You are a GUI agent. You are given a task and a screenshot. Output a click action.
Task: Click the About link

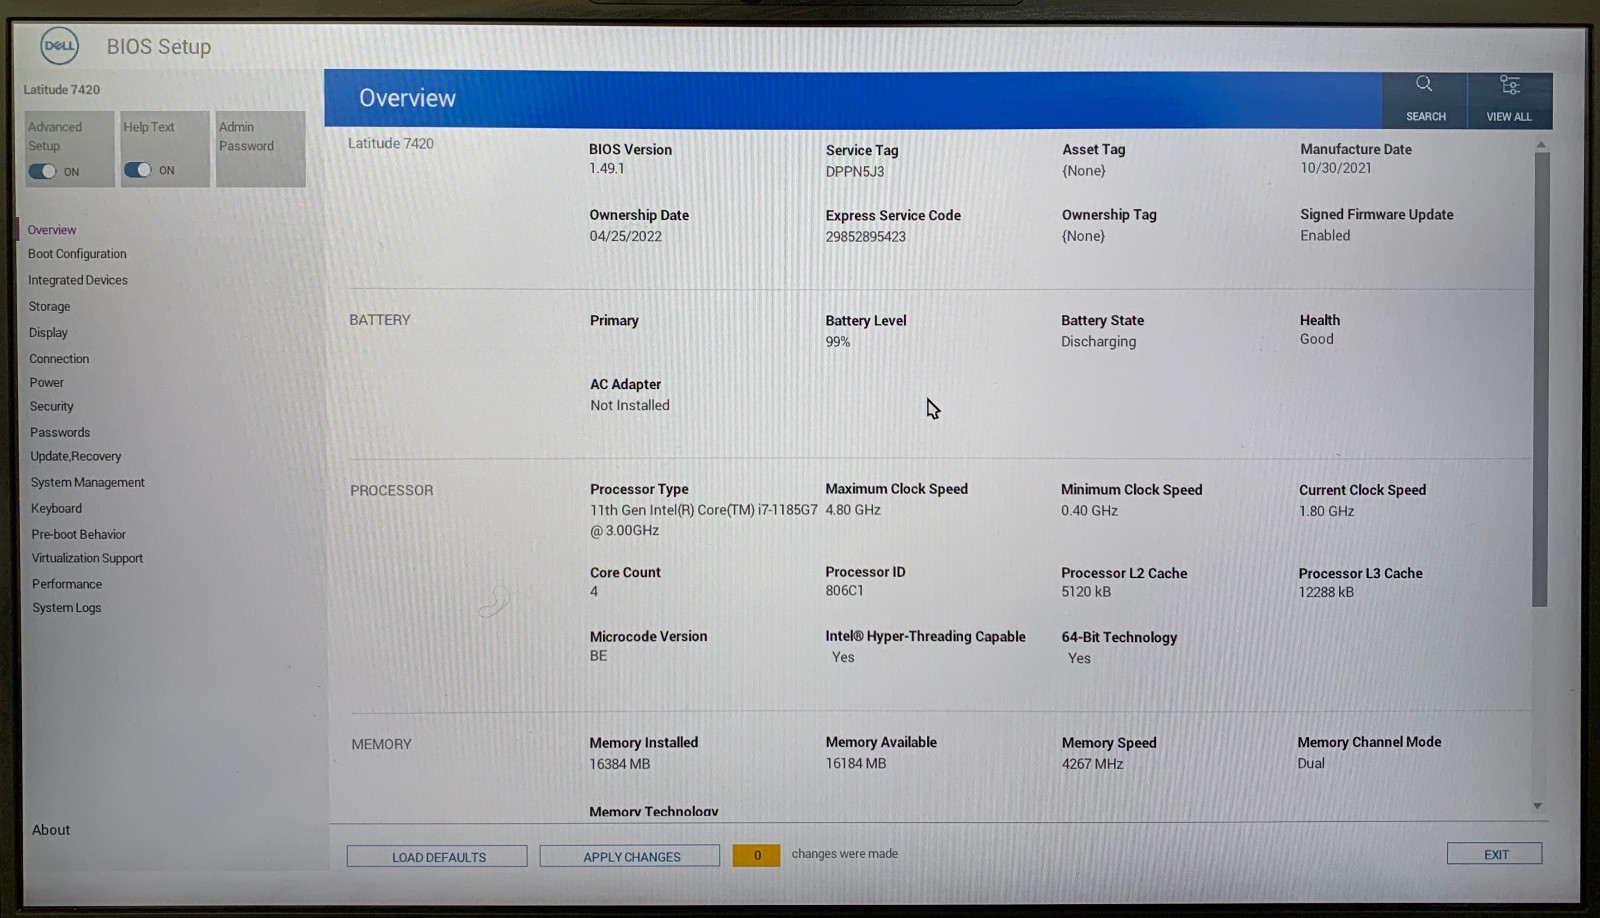(51, 830)
